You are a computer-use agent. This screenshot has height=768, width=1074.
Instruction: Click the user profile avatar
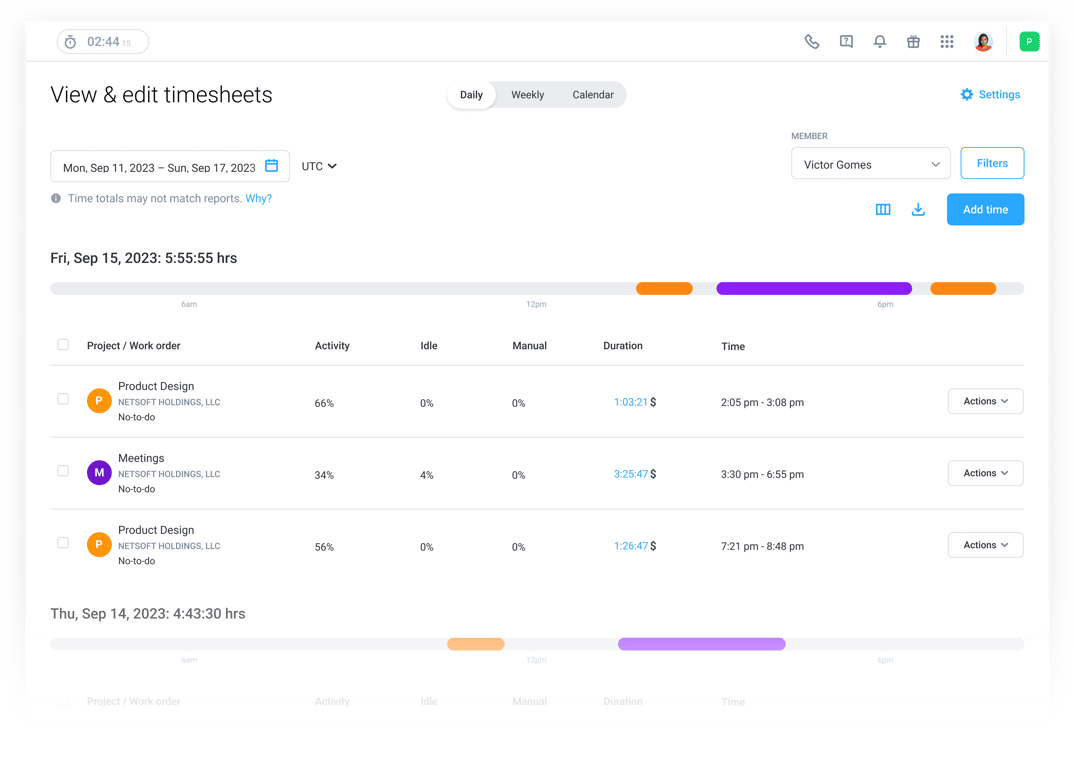[x=983, y=42]
